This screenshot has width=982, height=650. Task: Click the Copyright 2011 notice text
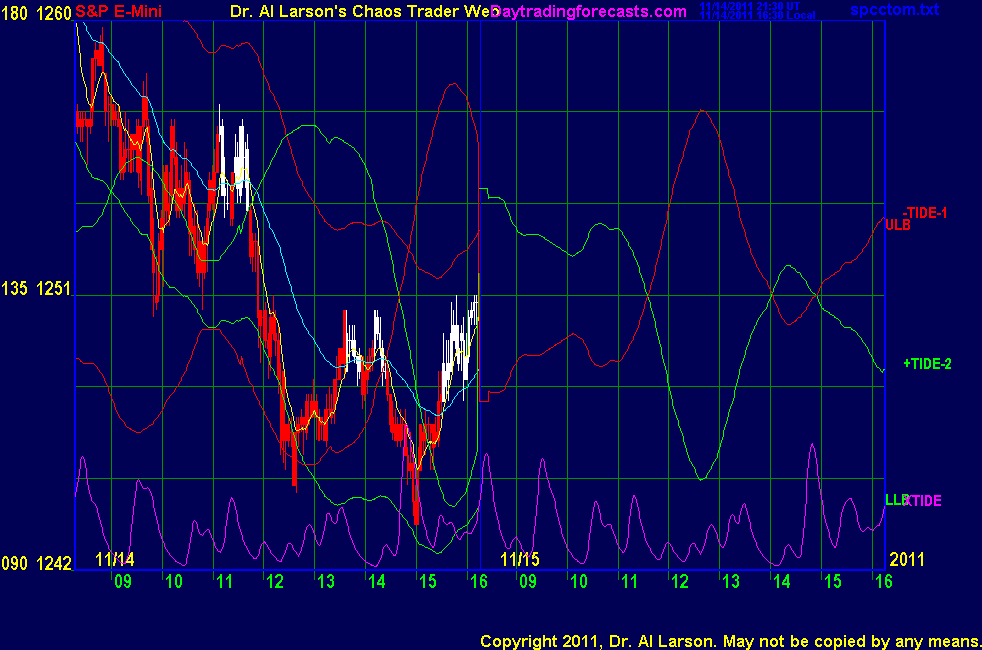tap(729, 640)
